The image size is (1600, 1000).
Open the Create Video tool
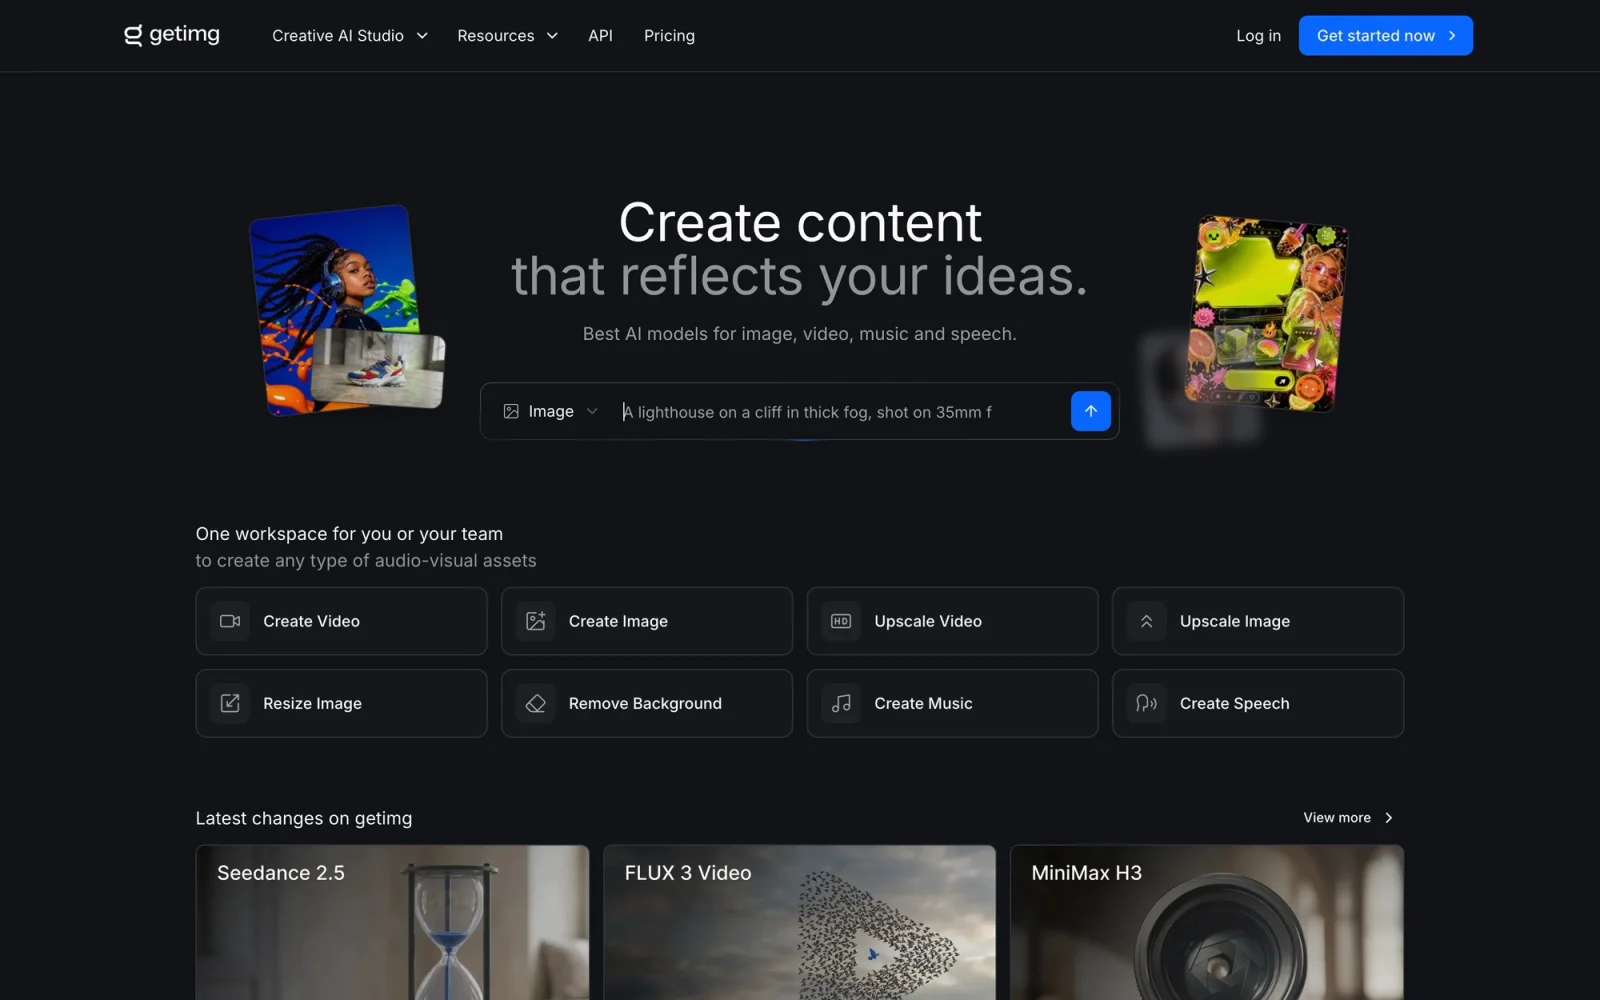pyautogui.click(x=341, y=621)
